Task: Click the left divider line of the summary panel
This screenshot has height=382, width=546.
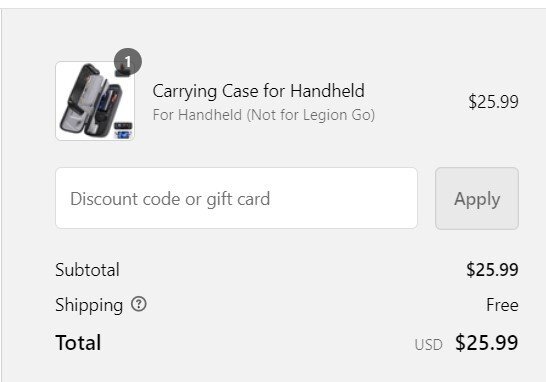Action: point(1,195)
